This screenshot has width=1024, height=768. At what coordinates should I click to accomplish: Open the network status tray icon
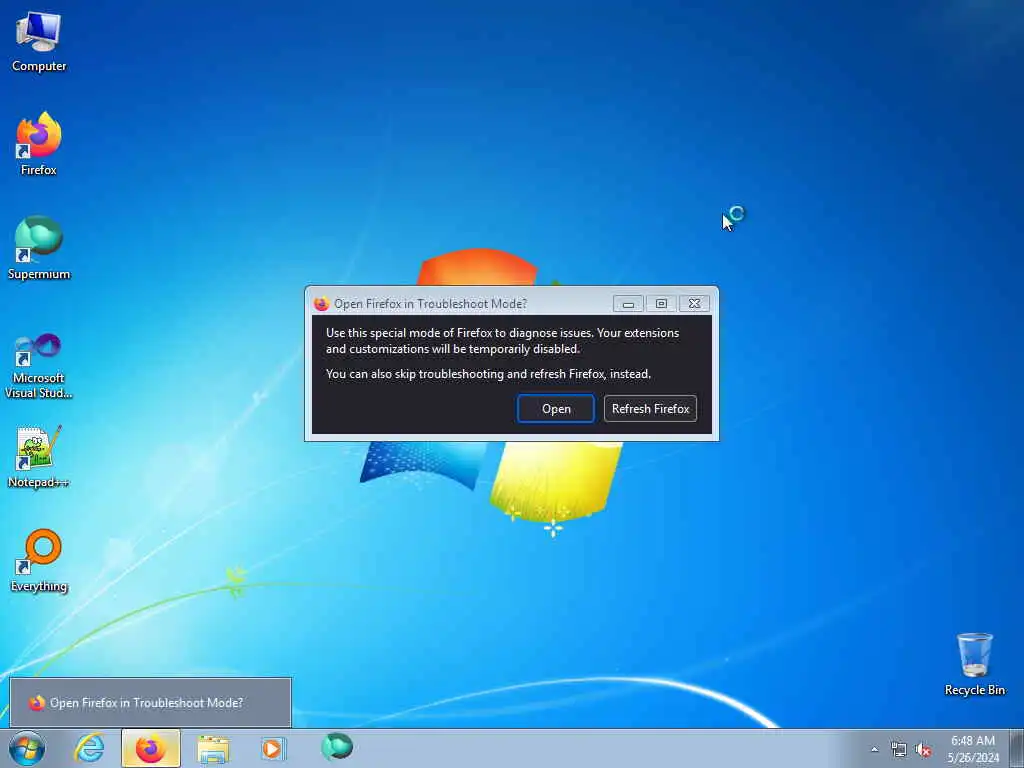[899, 750]
